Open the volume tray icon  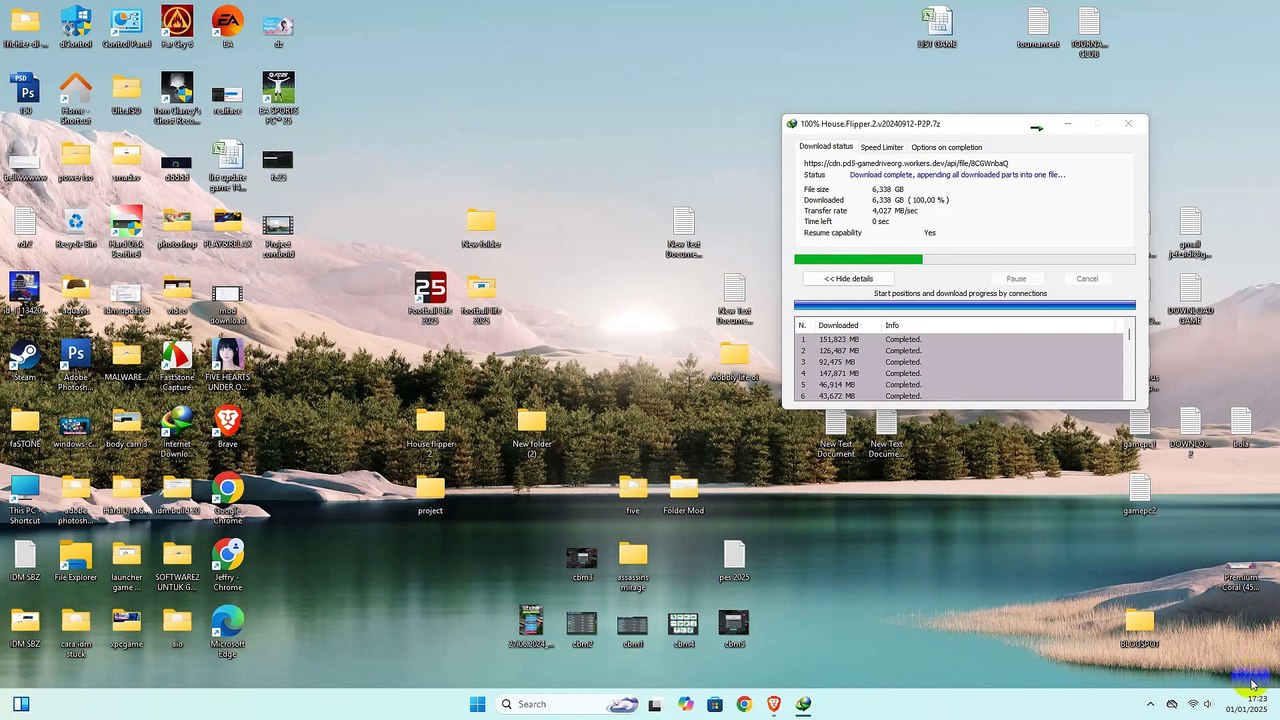point(1208,704)
